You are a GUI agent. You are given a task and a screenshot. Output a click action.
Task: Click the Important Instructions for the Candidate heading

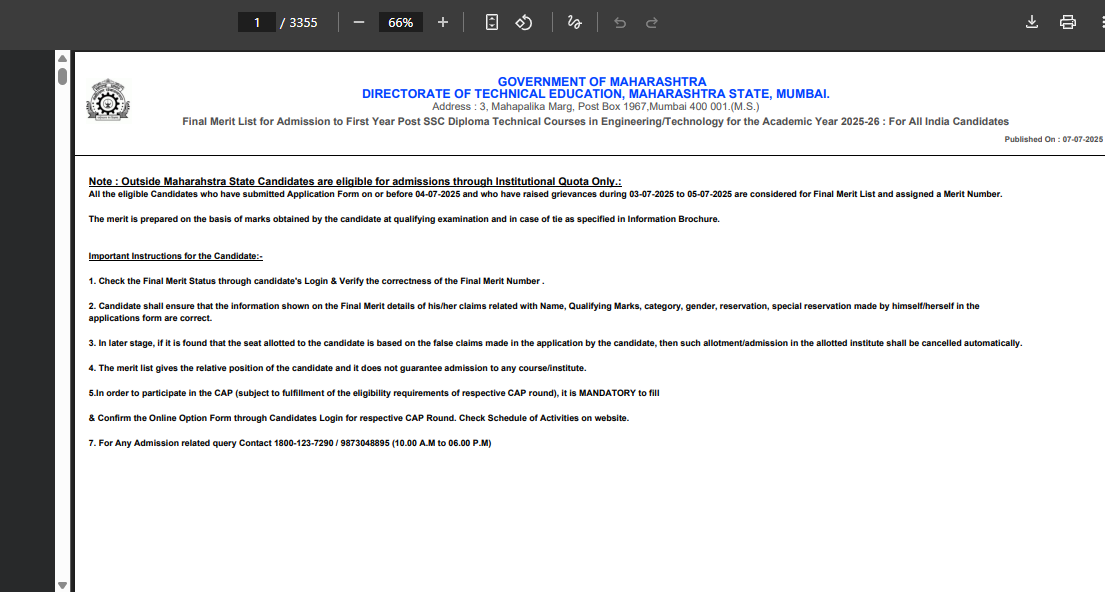coord(175,256)
